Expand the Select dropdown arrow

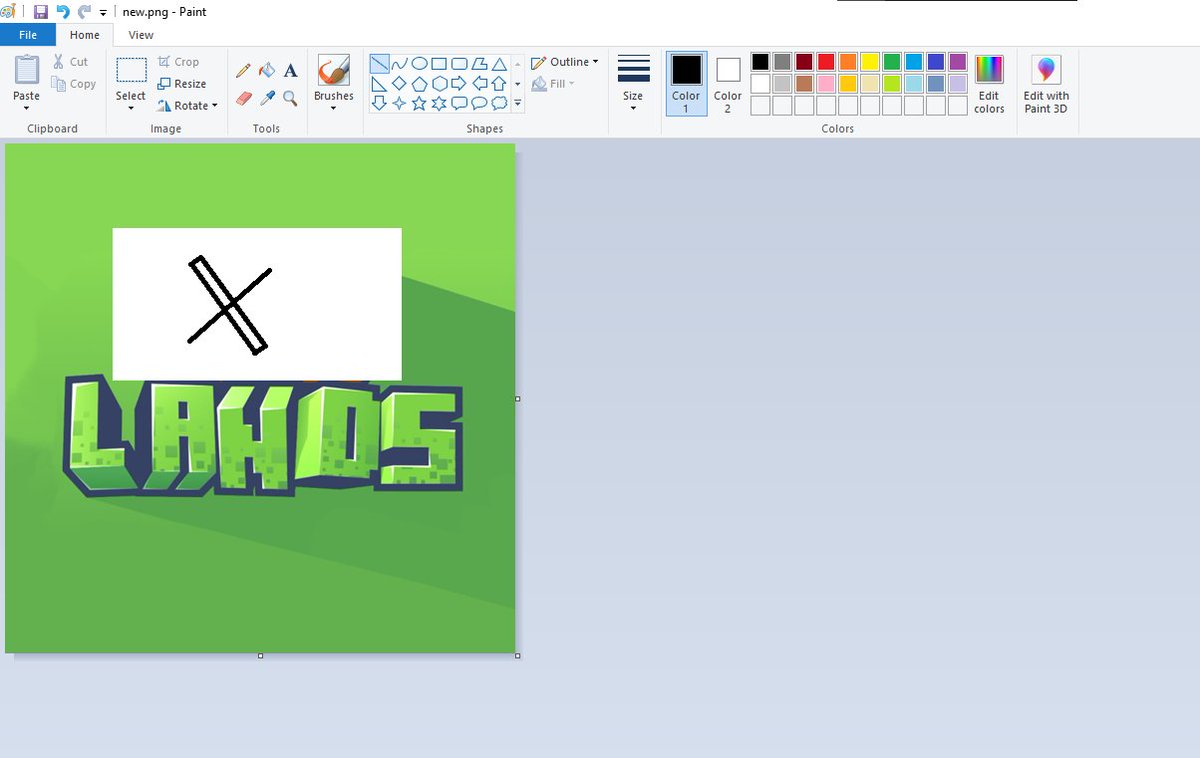pos(131,108)
